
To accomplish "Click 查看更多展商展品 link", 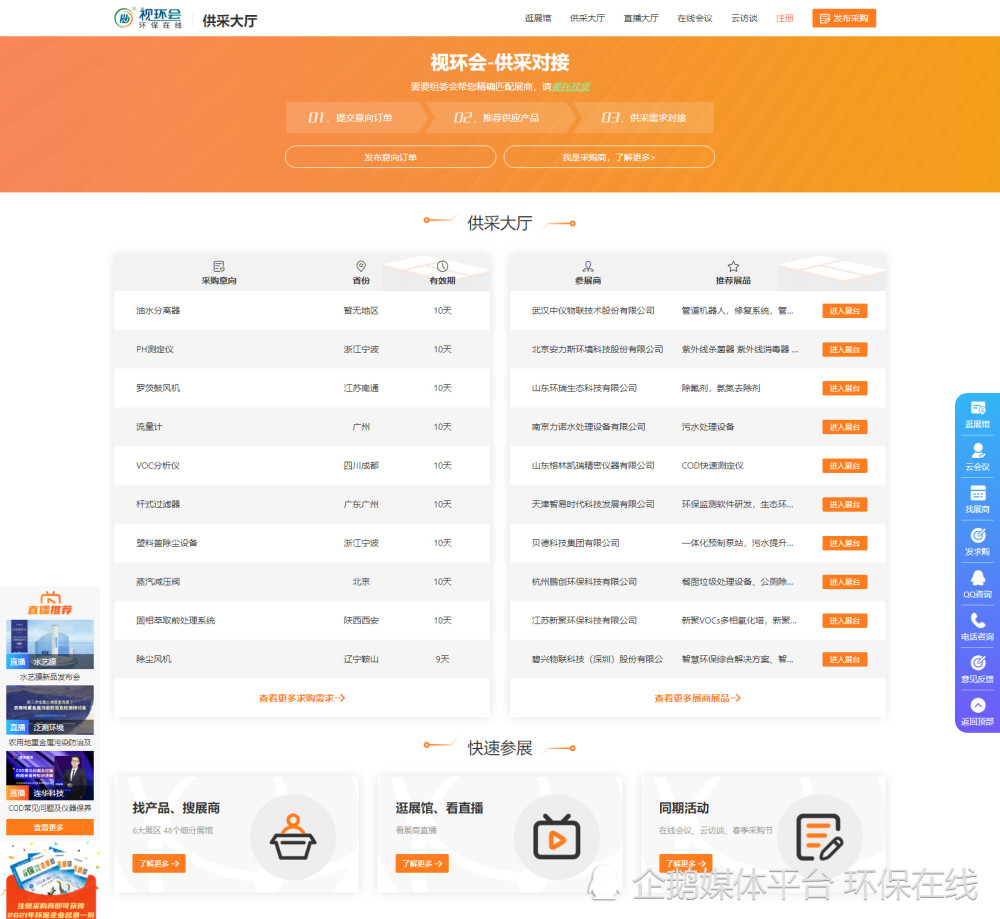I will 698,698.
